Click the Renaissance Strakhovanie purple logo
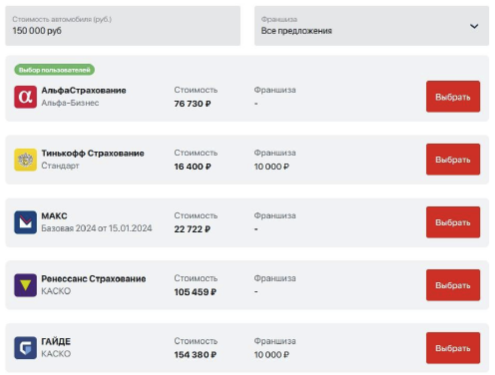 25,285
